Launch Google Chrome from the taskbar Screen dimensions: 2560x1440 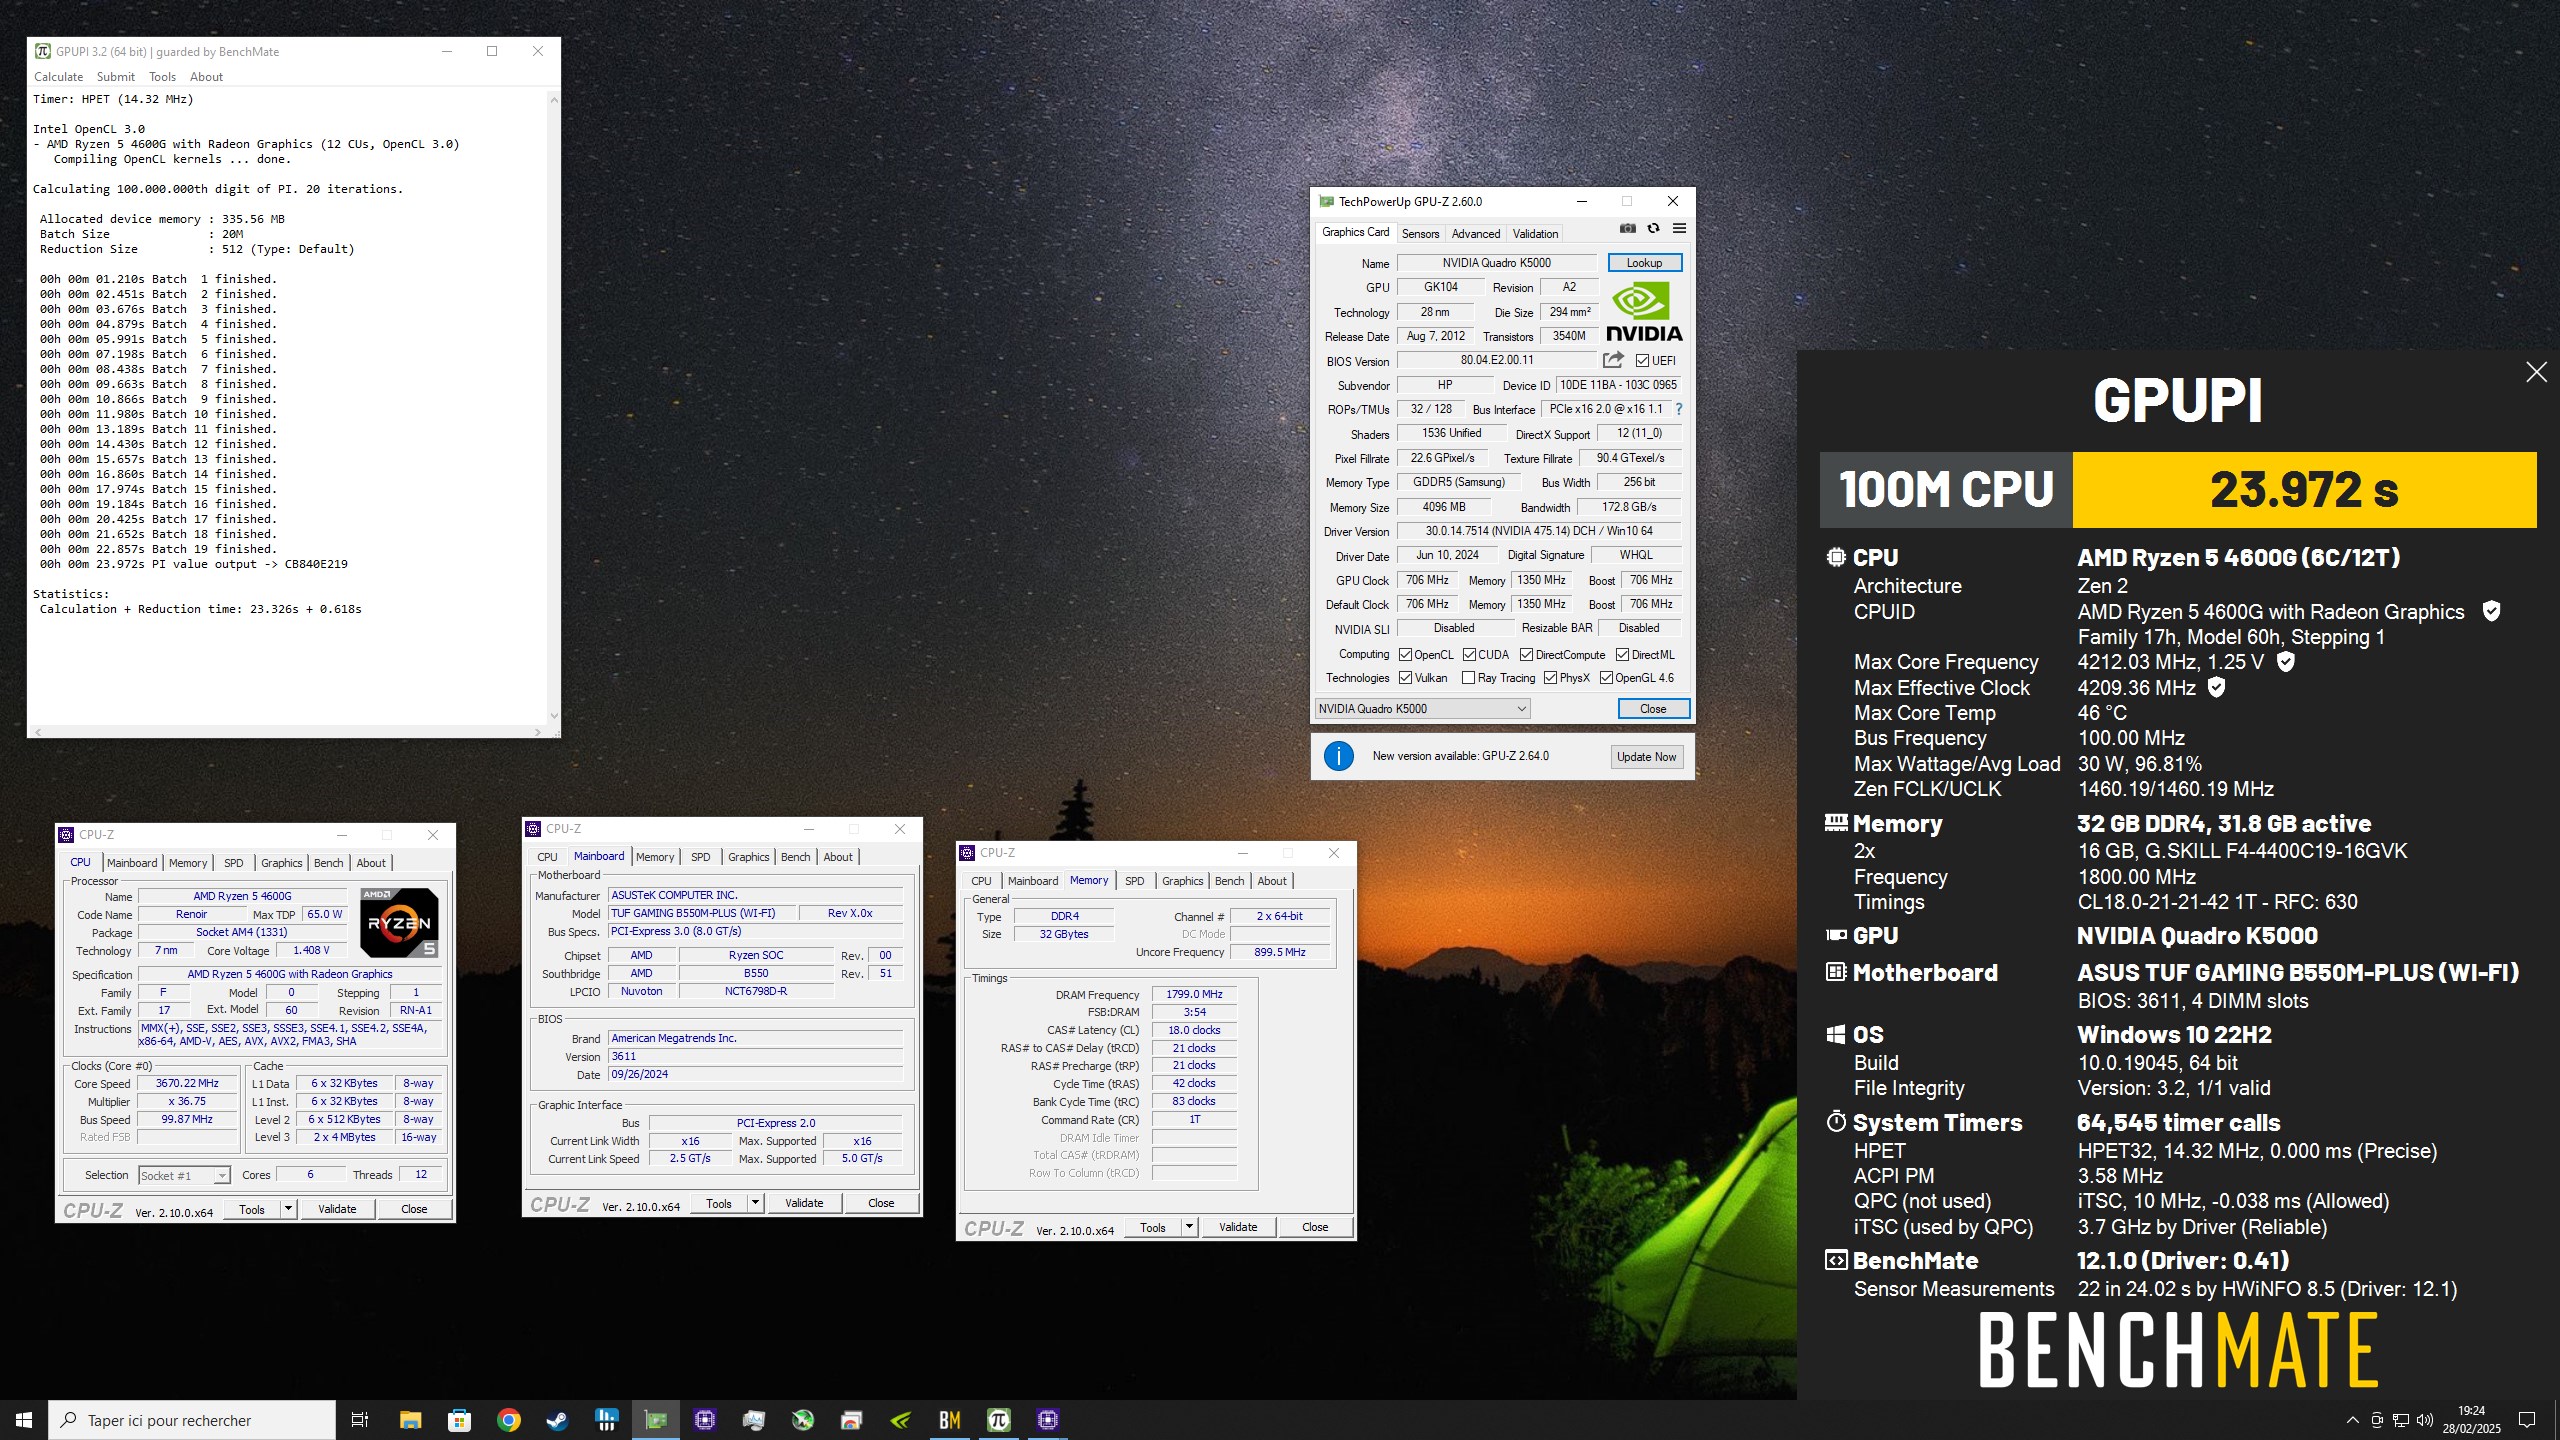pyautogui.click(x=508, y=1420)
